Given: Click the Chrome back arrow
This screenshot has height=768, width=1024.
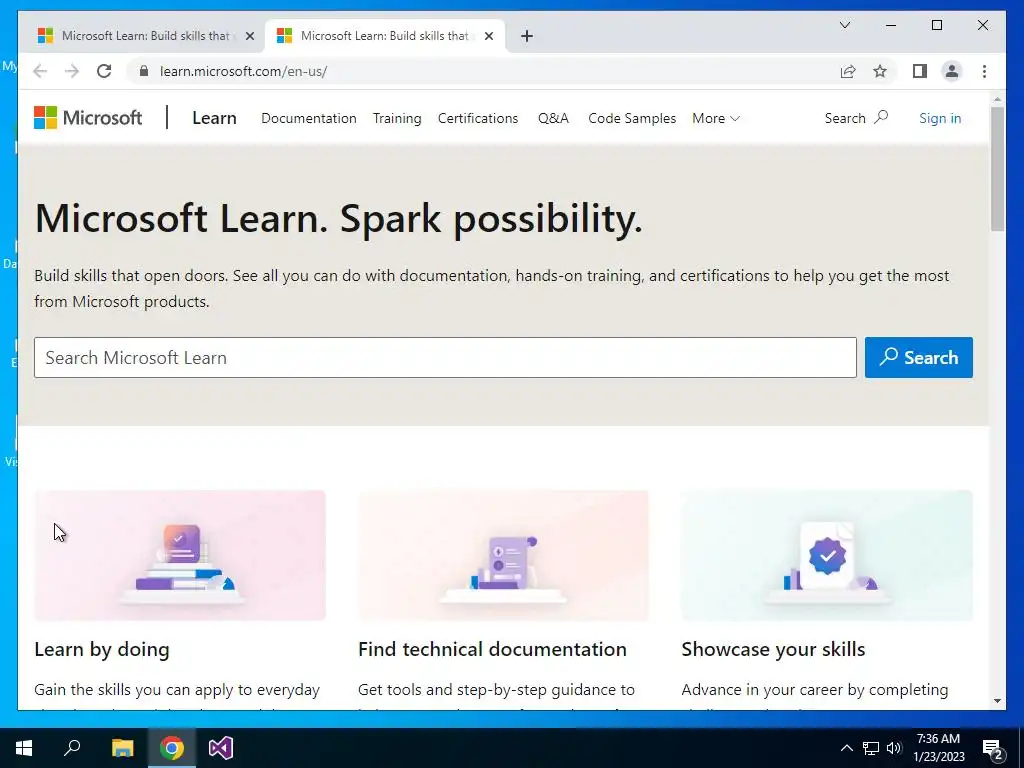Looking at the screenshot, I should point(40,71).
